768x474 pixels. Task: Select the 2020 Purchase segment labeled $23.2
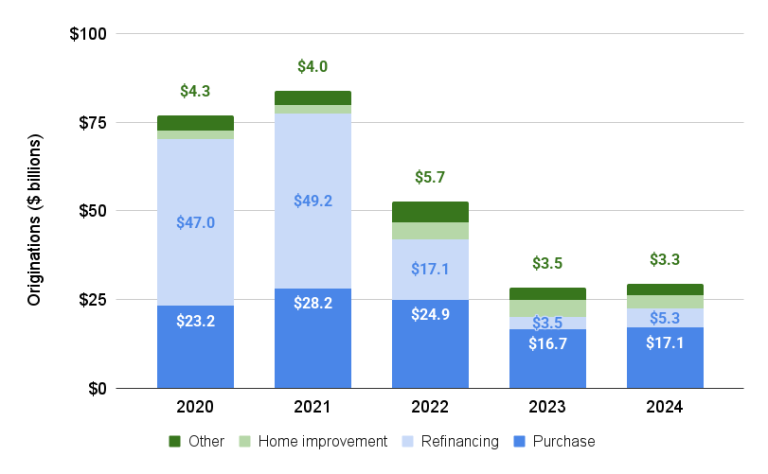click(195, 346)
